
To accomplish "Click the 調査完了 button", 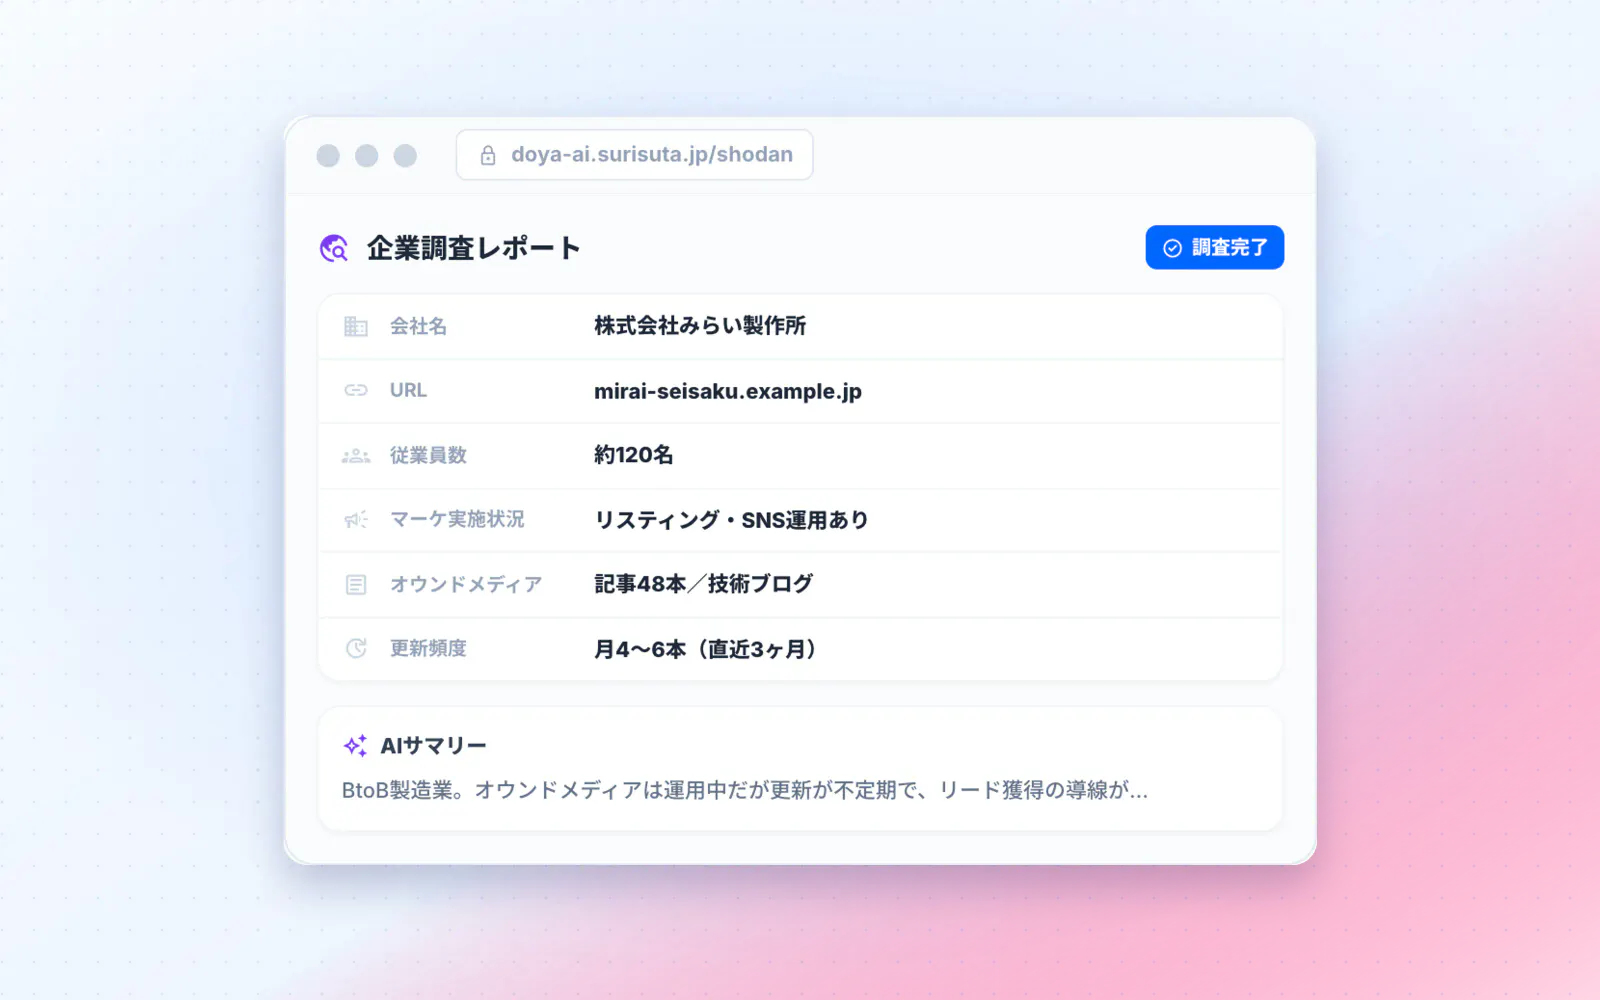I will pyautogui.click(x=1214, y=247).
